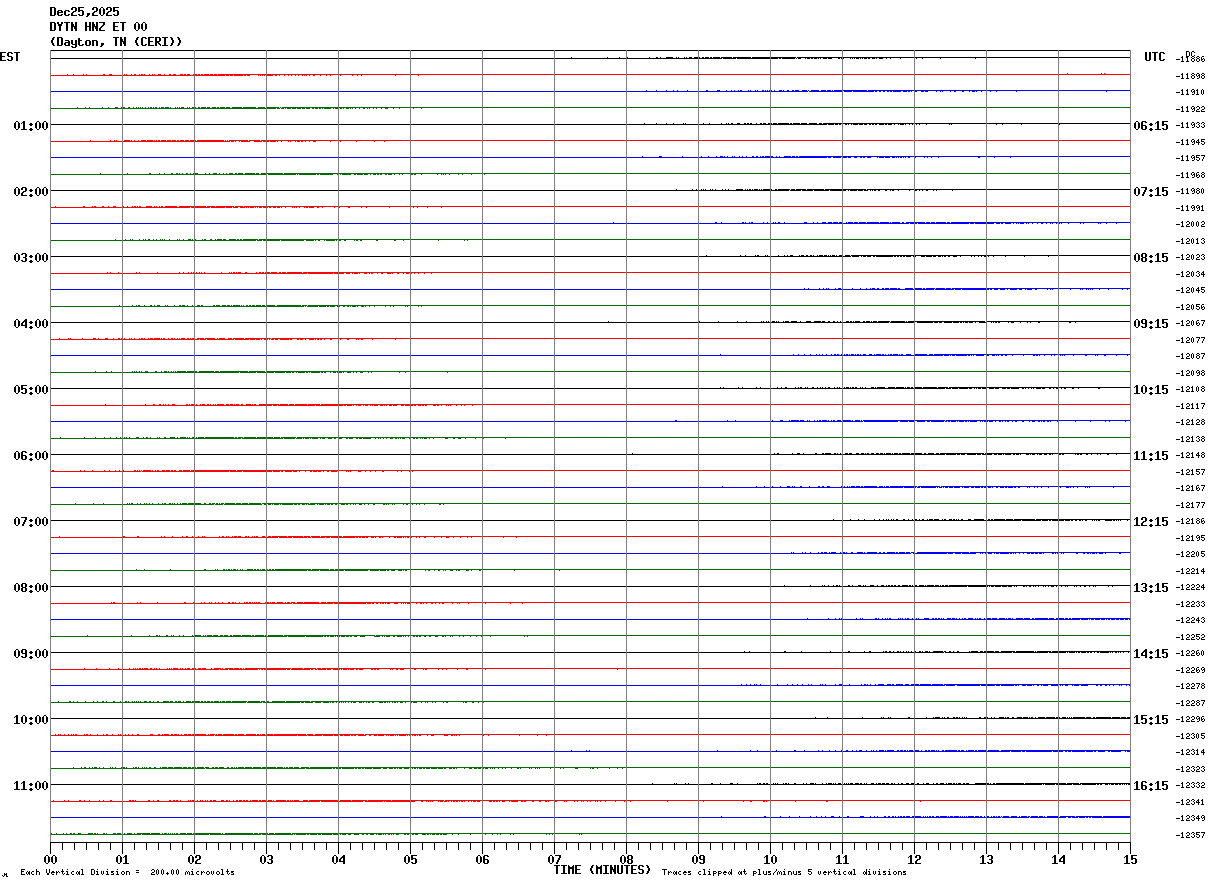
Task: Click the 10:15 UTC time label
Action: pos(1151,390)
